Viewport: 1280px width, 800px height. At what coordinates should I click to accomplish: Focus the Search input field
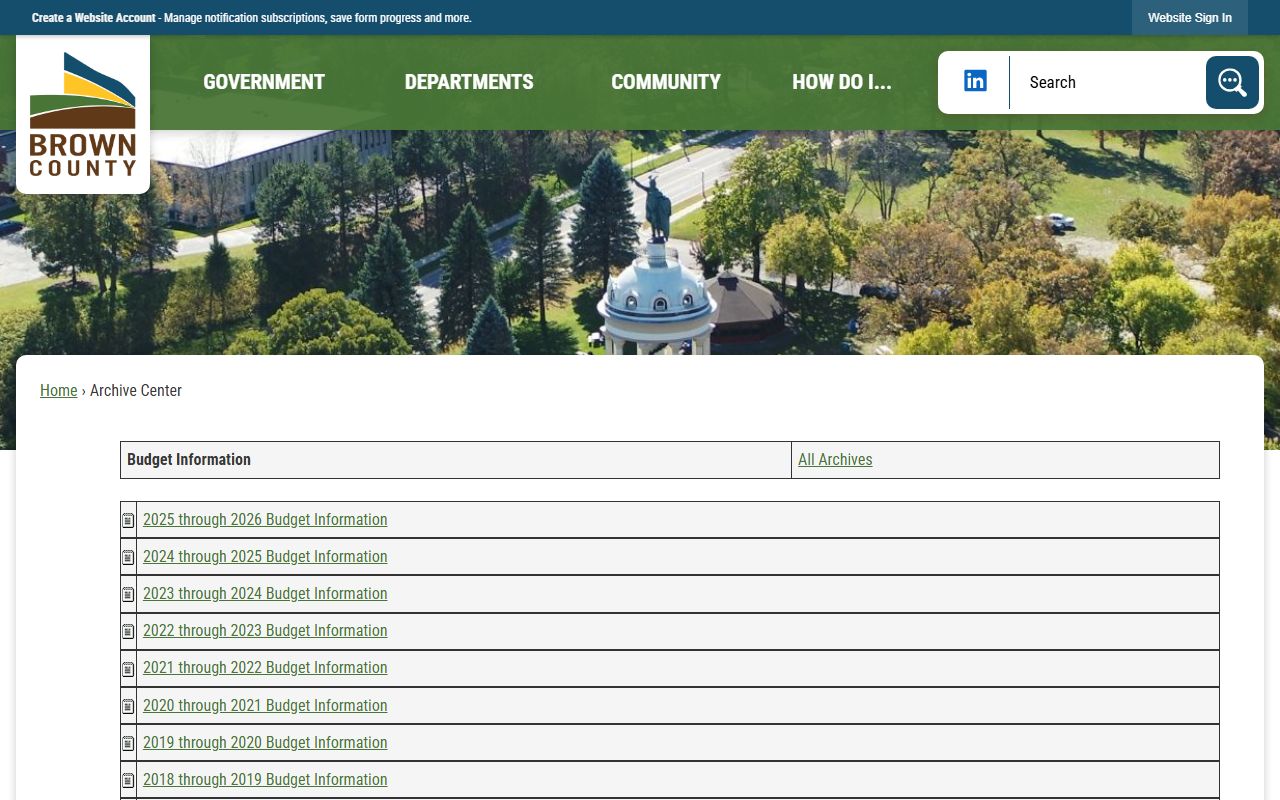[1110, 82]
